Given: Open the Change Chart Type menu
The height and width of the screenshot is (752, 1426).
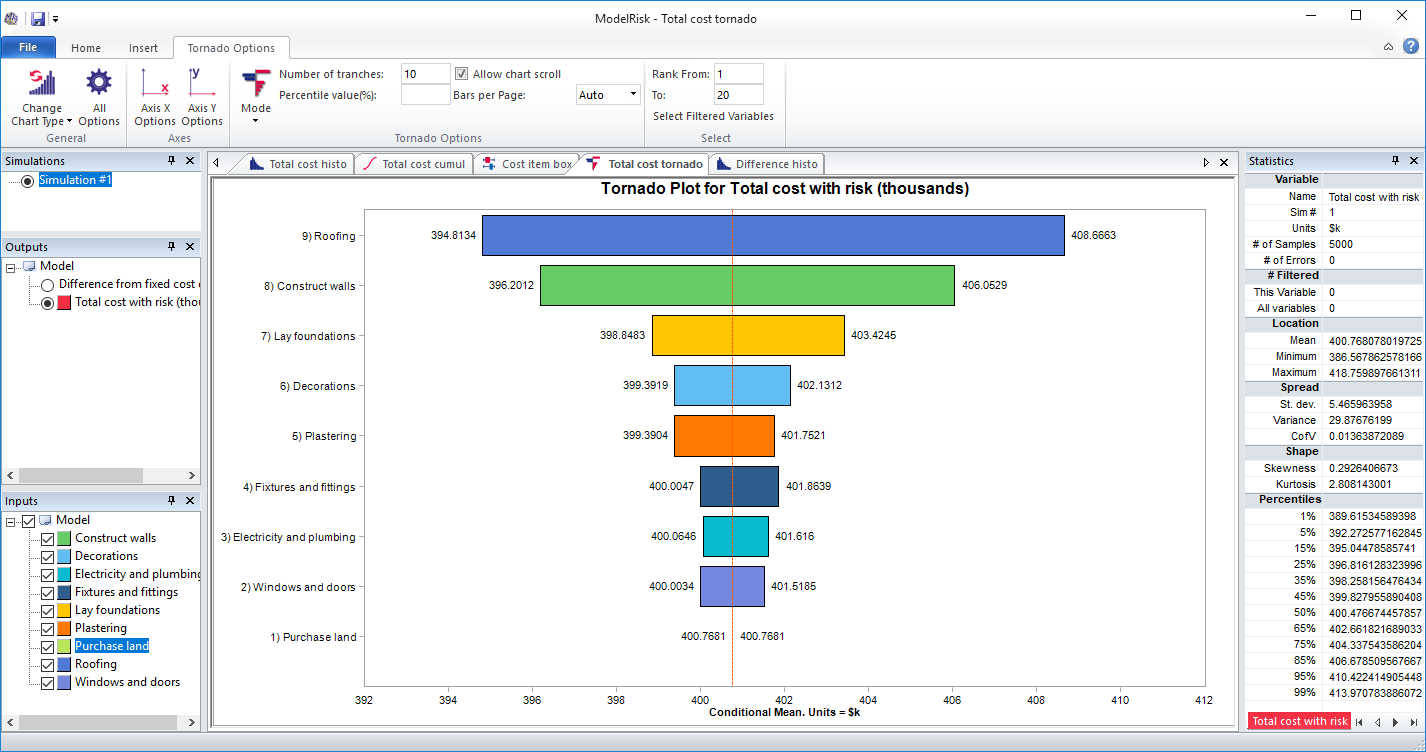Looking at the screenshot, I should pyautogui.click(x=41, y=97).
